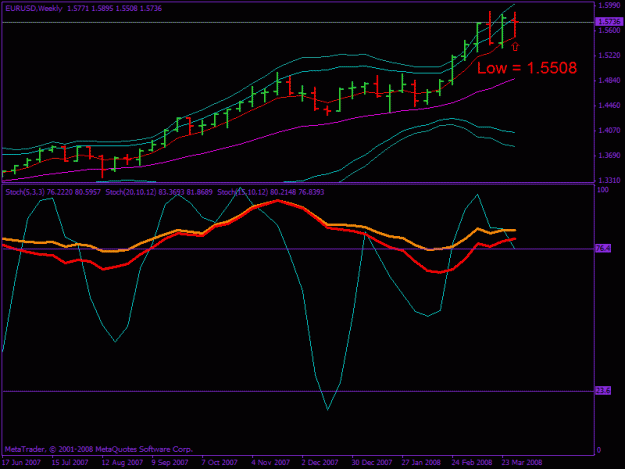The image size is (625, 469).
Task: Click the 24 Feb 2008 date label
Action: (472, 463)
